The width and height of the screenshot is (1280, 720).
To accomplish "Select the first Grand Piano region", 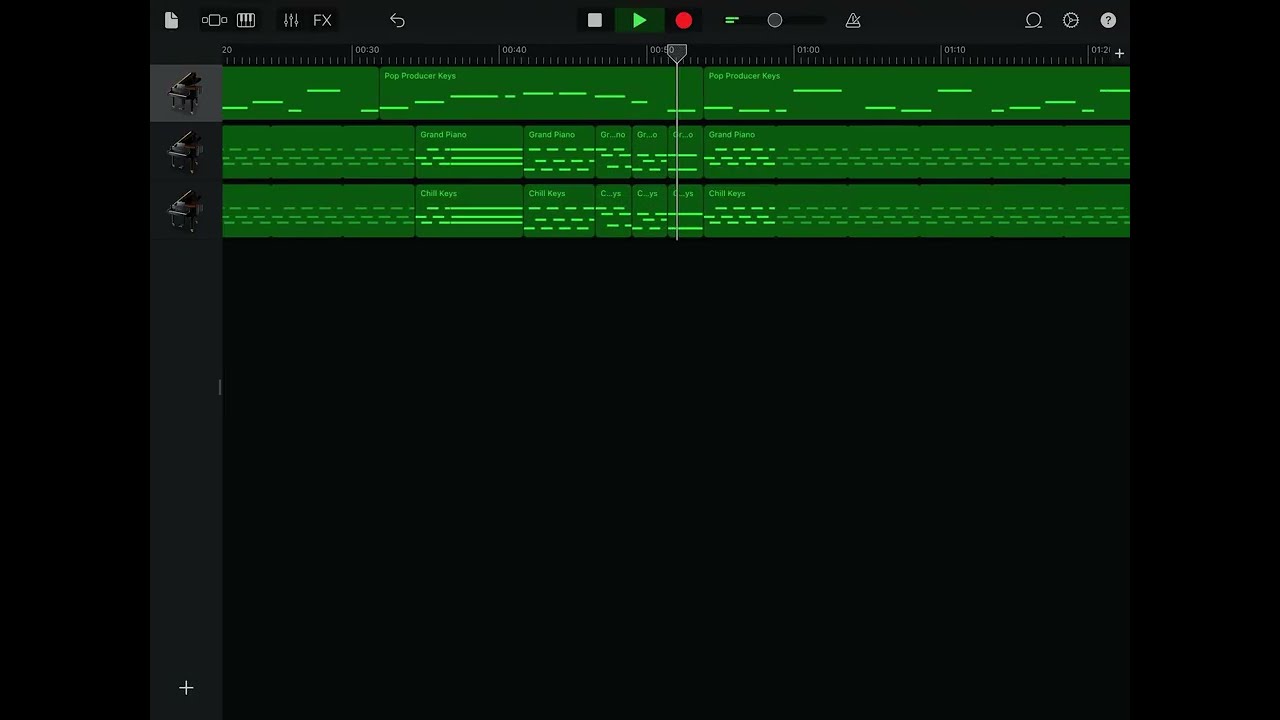I will tap(469, 152).
